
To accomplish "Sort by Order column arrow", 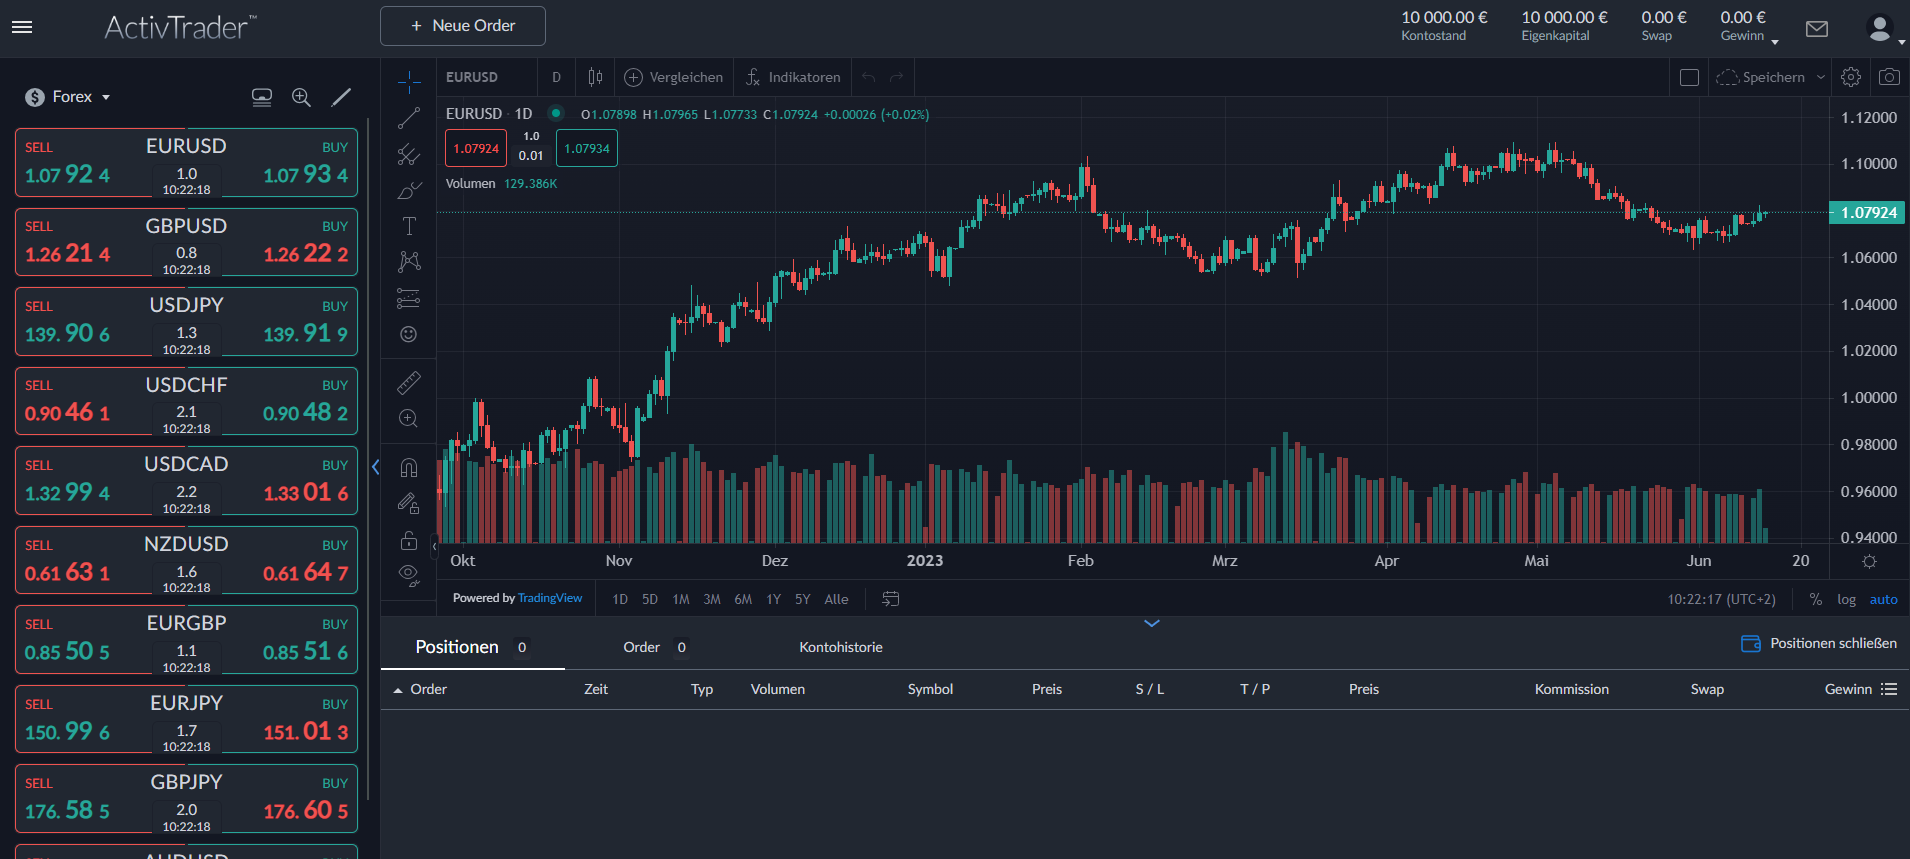I will click(398, 690).
